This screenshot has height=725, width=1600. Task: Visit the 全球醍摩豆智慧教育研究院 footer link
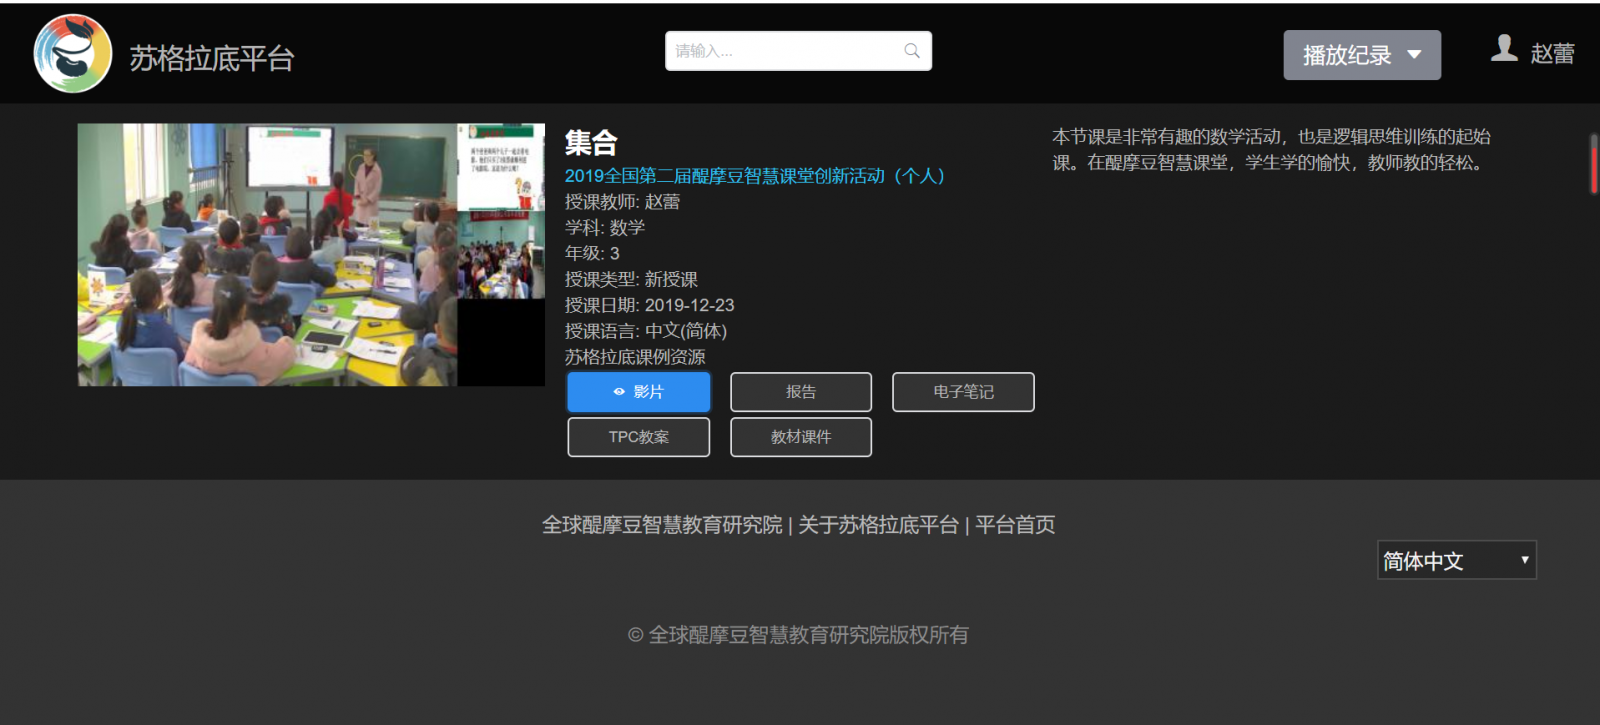[x=662, y=525]
